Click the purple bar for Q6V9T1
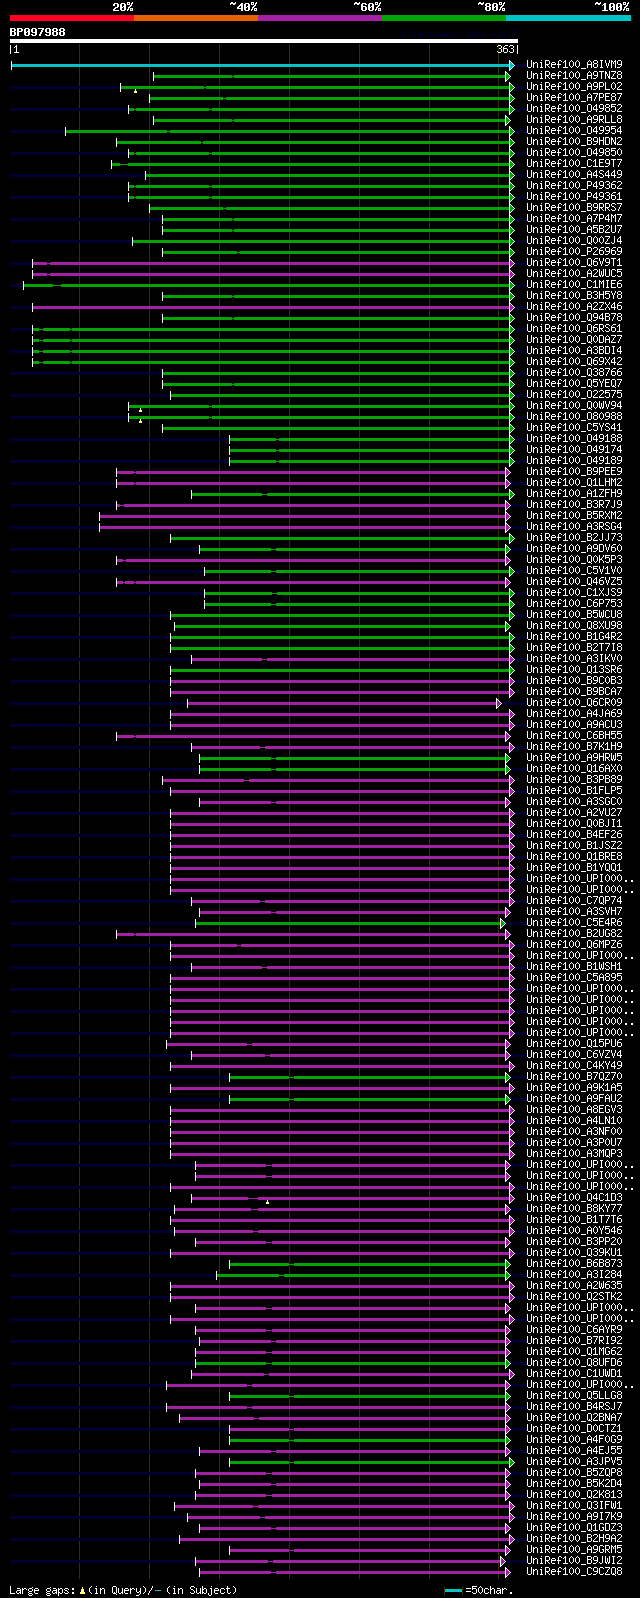 point(270,263)
